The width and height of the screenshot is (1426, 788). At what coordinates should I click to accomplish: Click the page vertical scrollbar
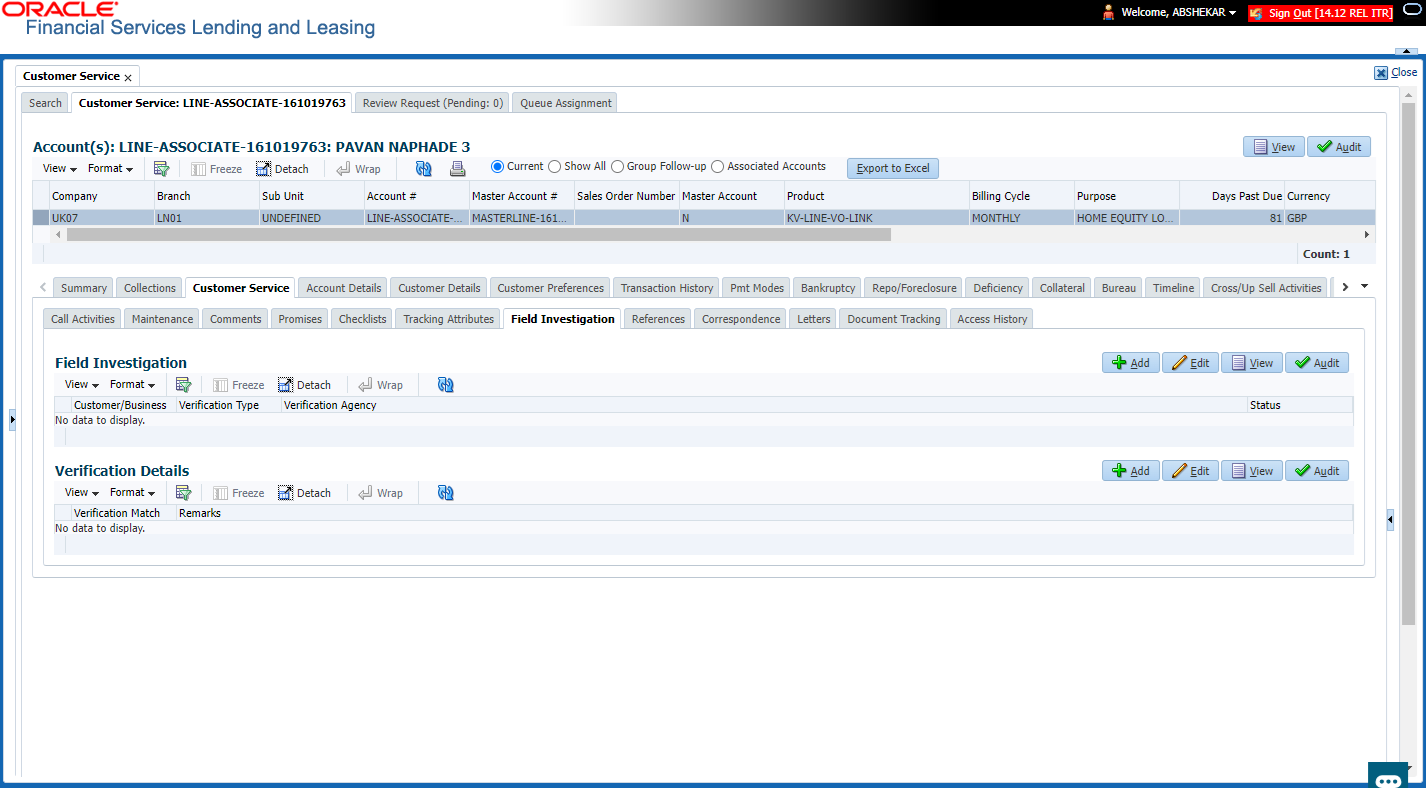(x=1408, y=365)
